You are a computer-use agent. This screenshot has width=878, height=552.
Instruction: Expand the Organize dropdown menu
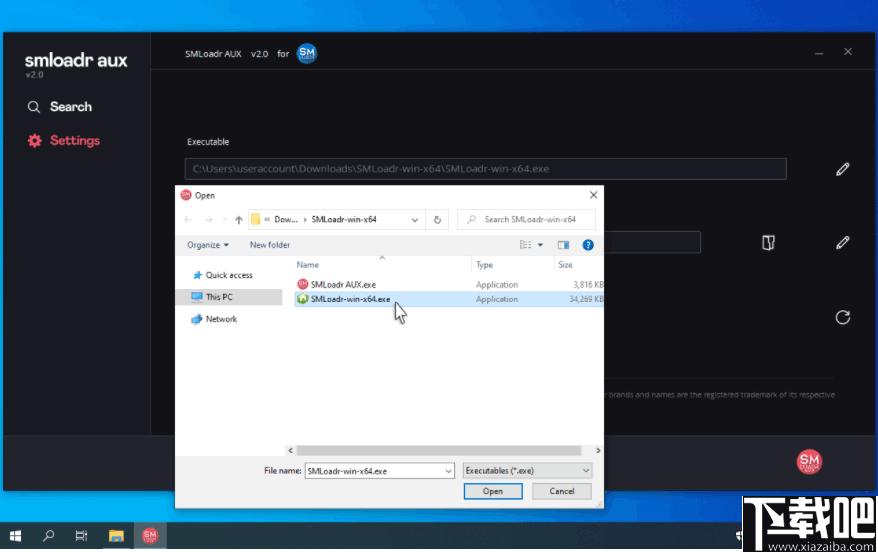[208, 245]
